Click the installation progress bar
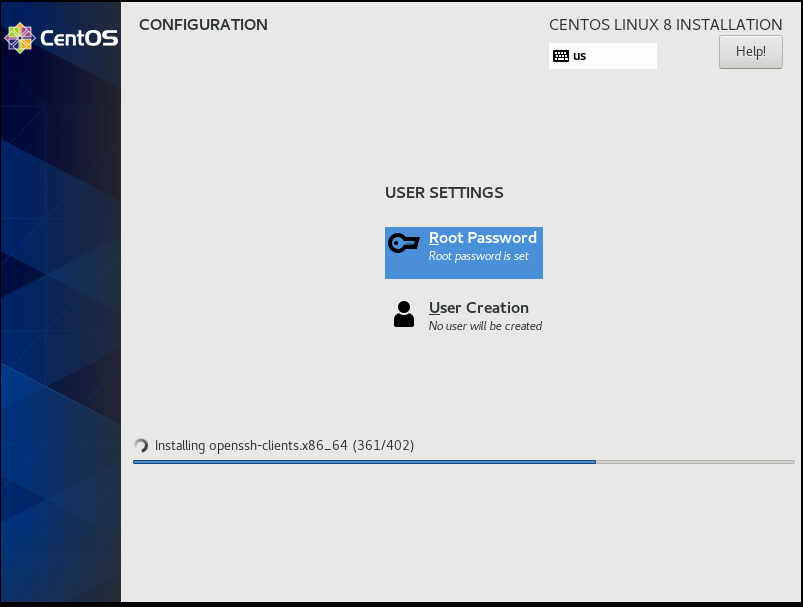Image resolution: width=803 pixels, height=607 pixels. click(x=463, y=462)
